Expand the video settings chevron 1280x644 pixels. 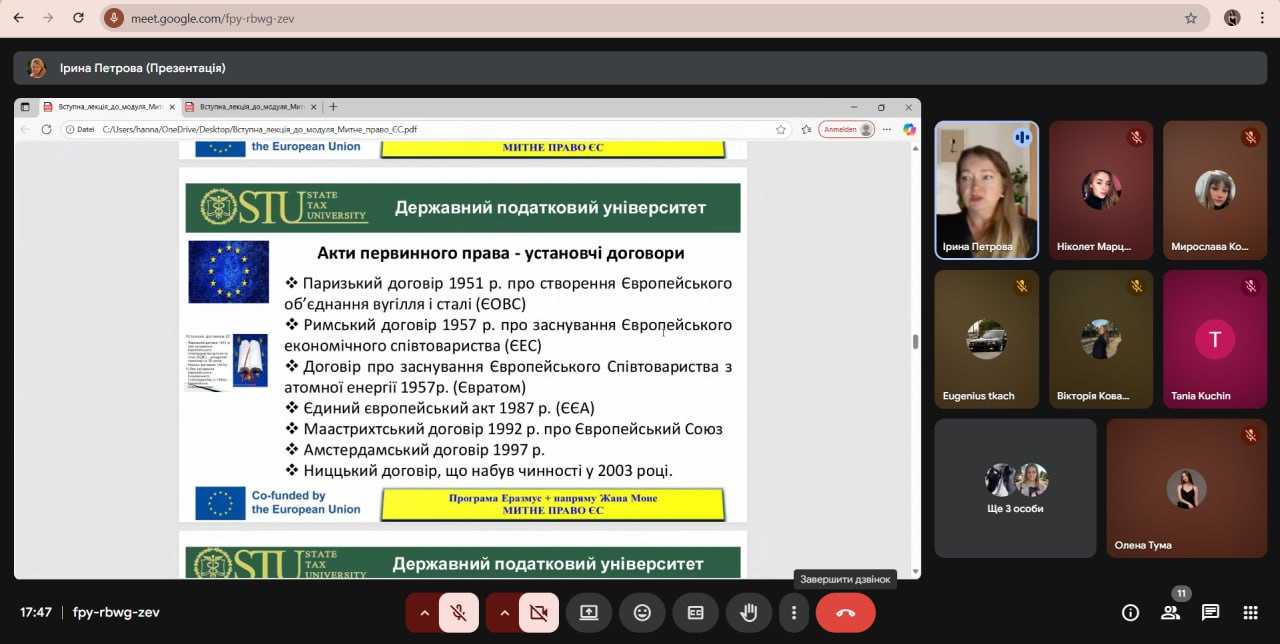503,613
